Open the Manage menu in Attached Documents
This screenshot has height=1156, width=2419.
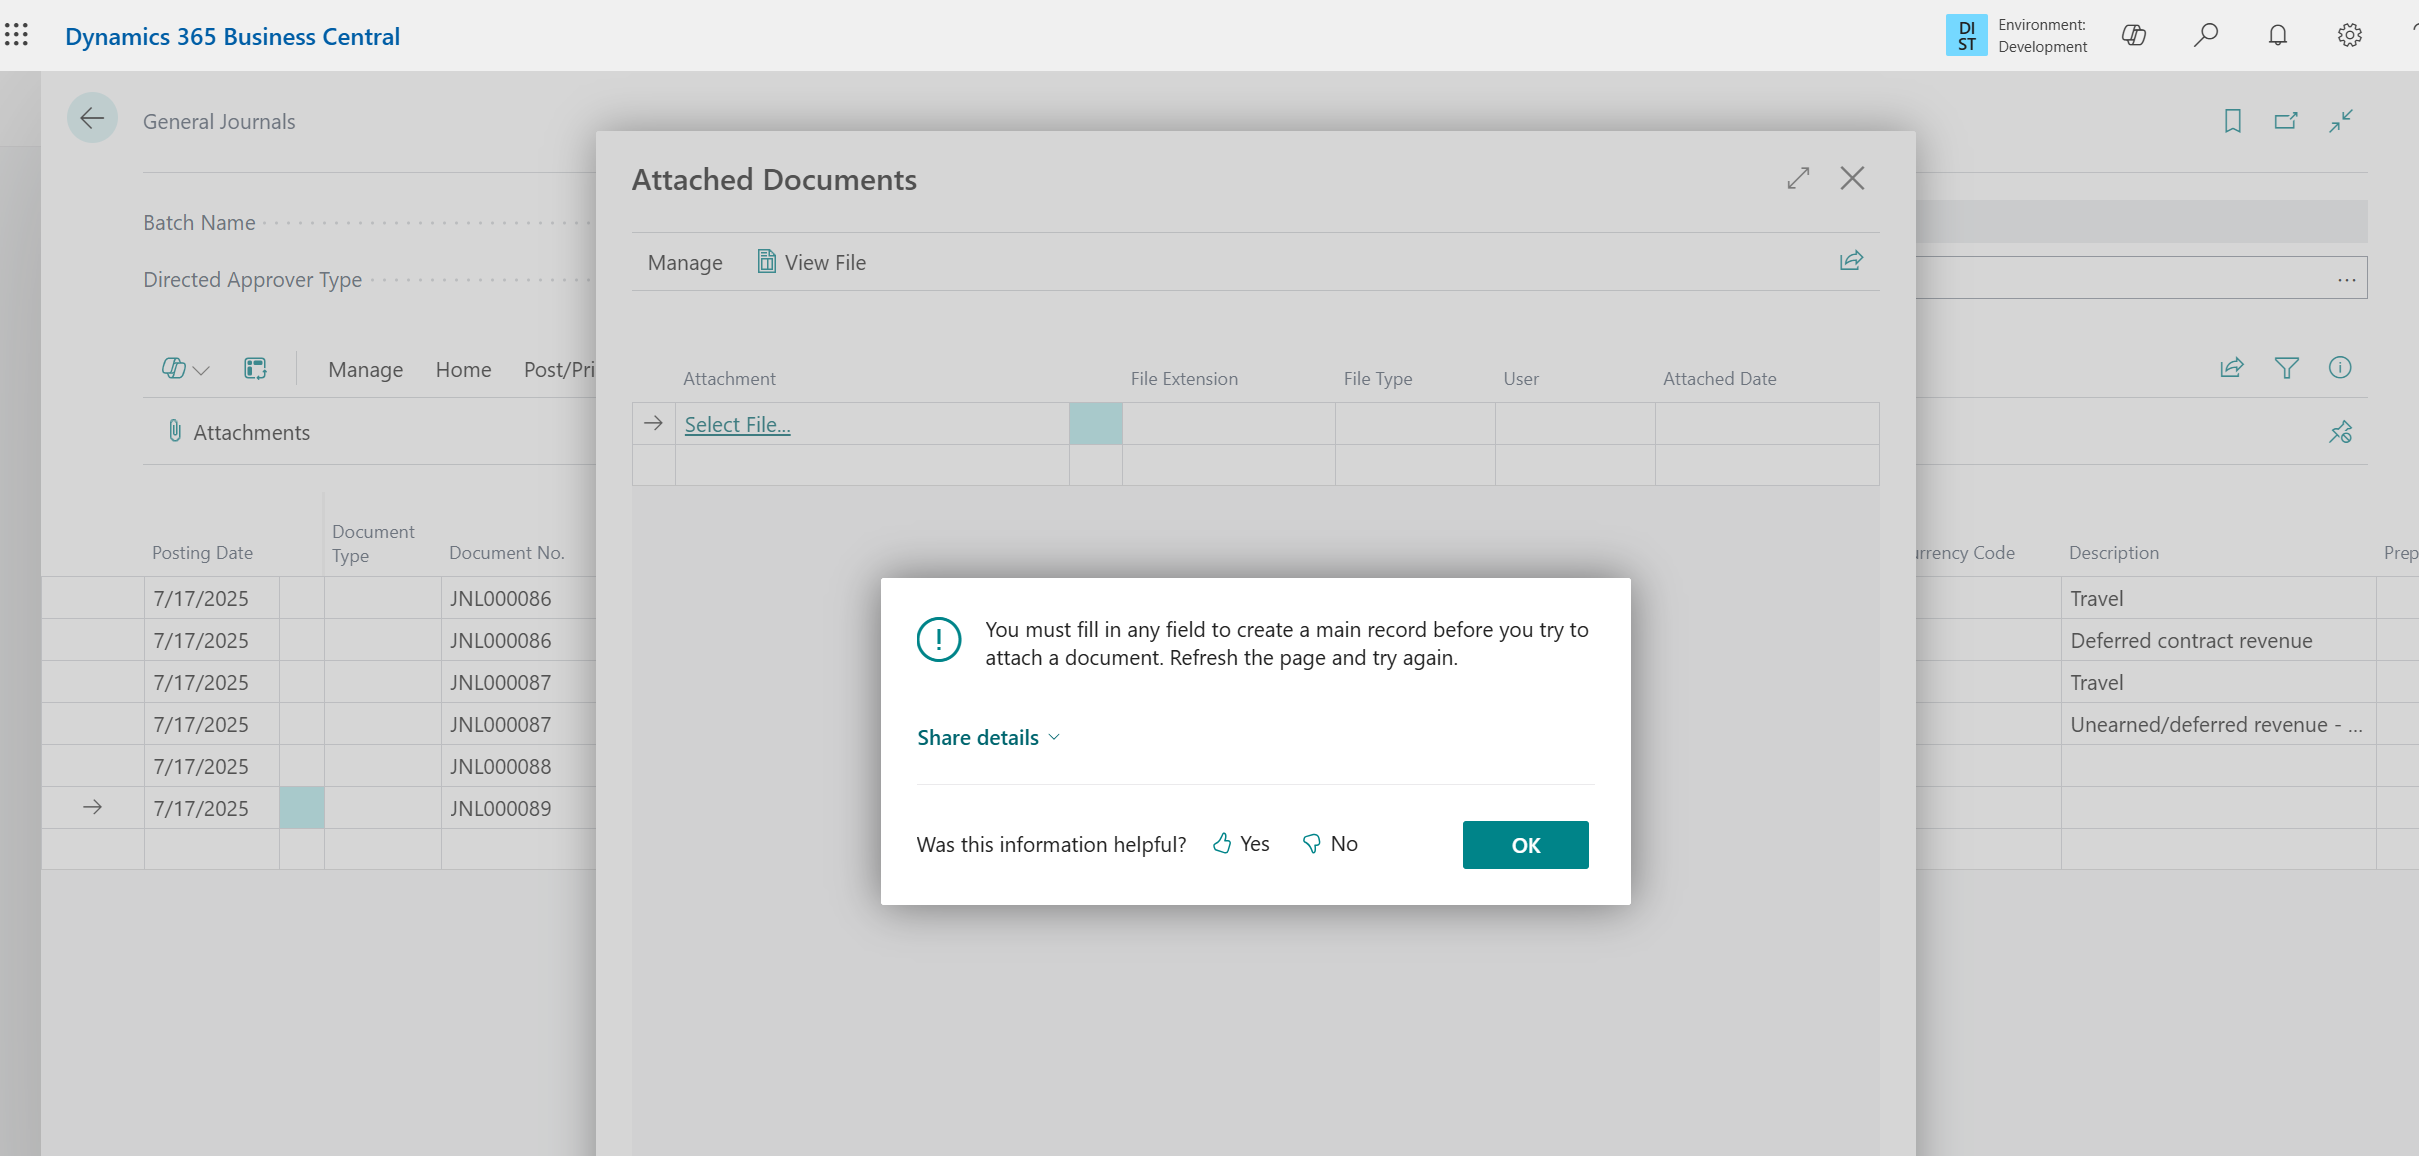(685, 263)
